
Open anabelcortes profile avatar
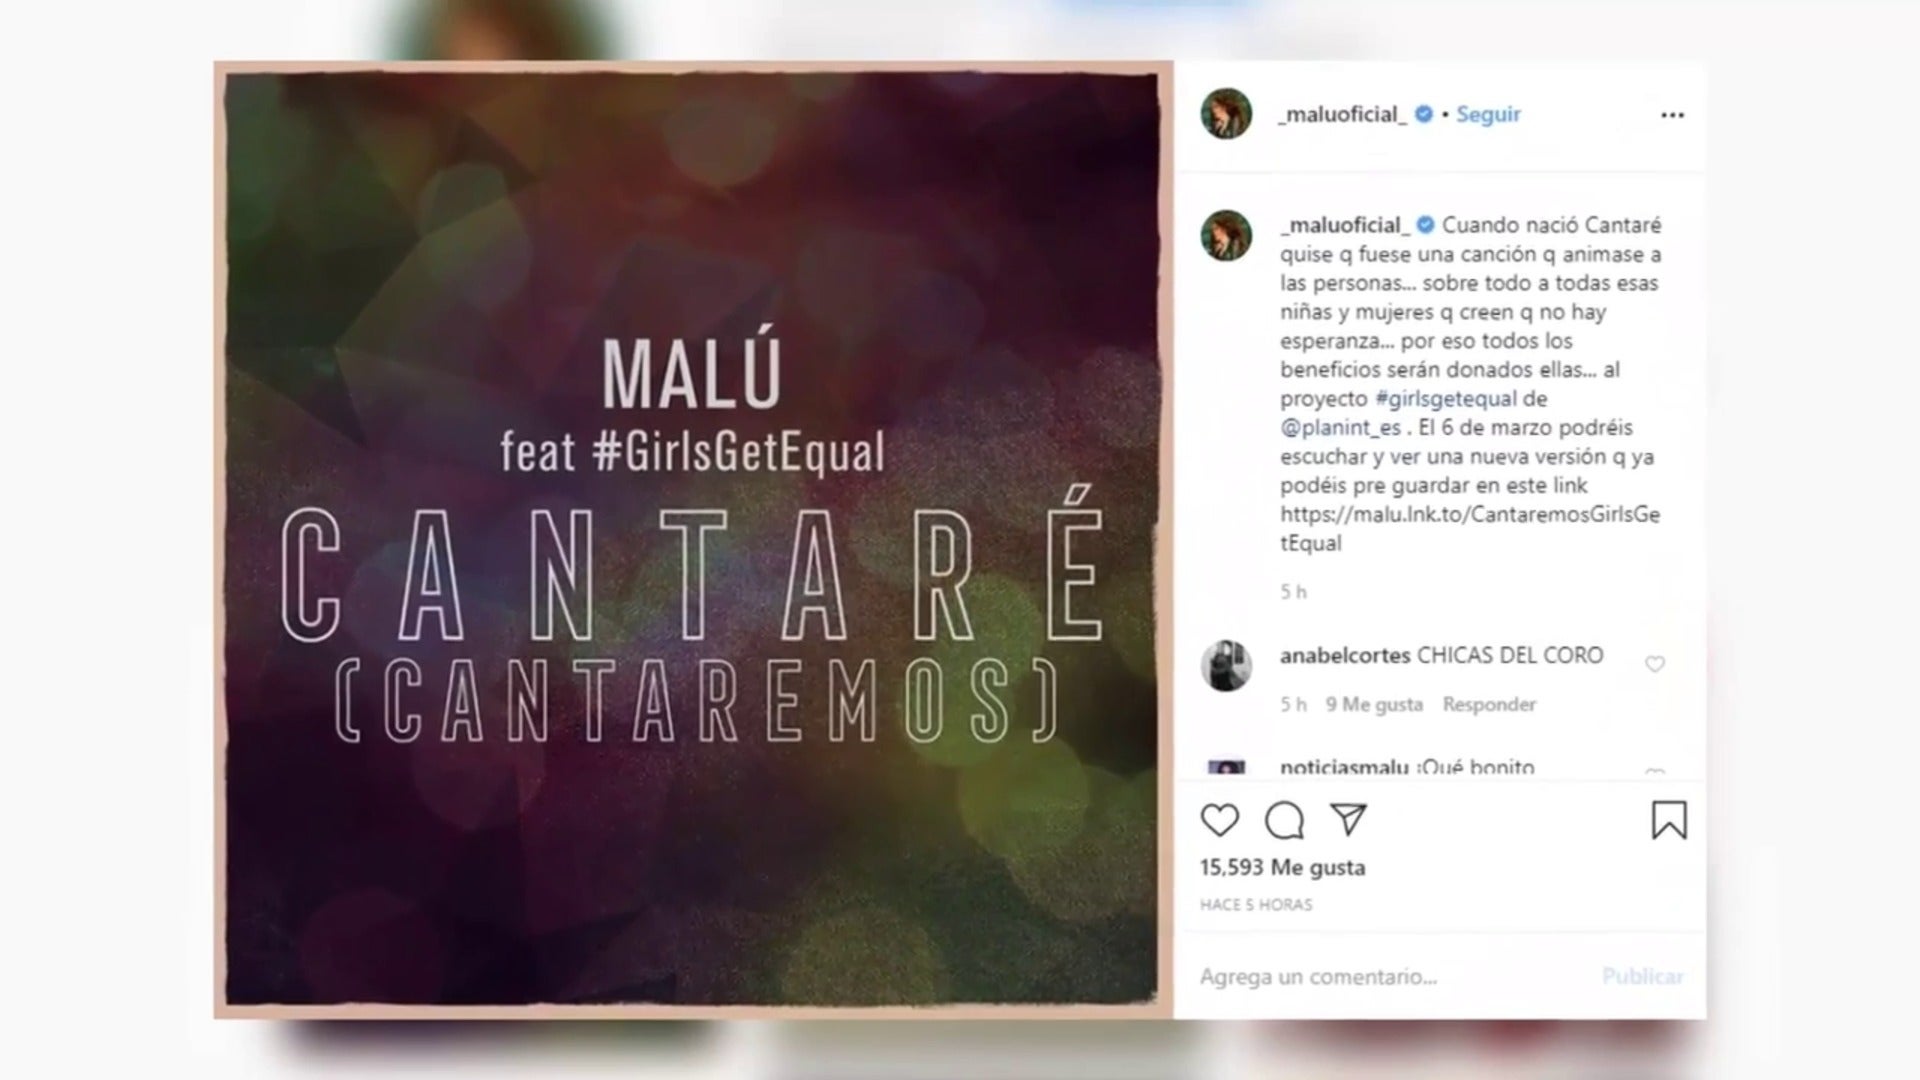[x=1226, y=665]
